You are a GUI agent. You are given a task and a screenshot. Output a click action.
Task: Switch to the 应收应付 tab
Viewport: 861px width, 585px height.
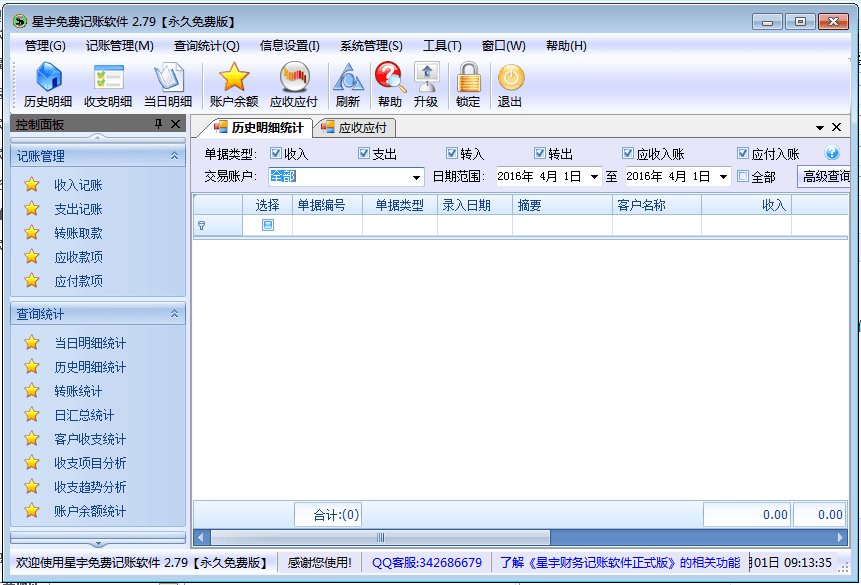coord(355,128)
